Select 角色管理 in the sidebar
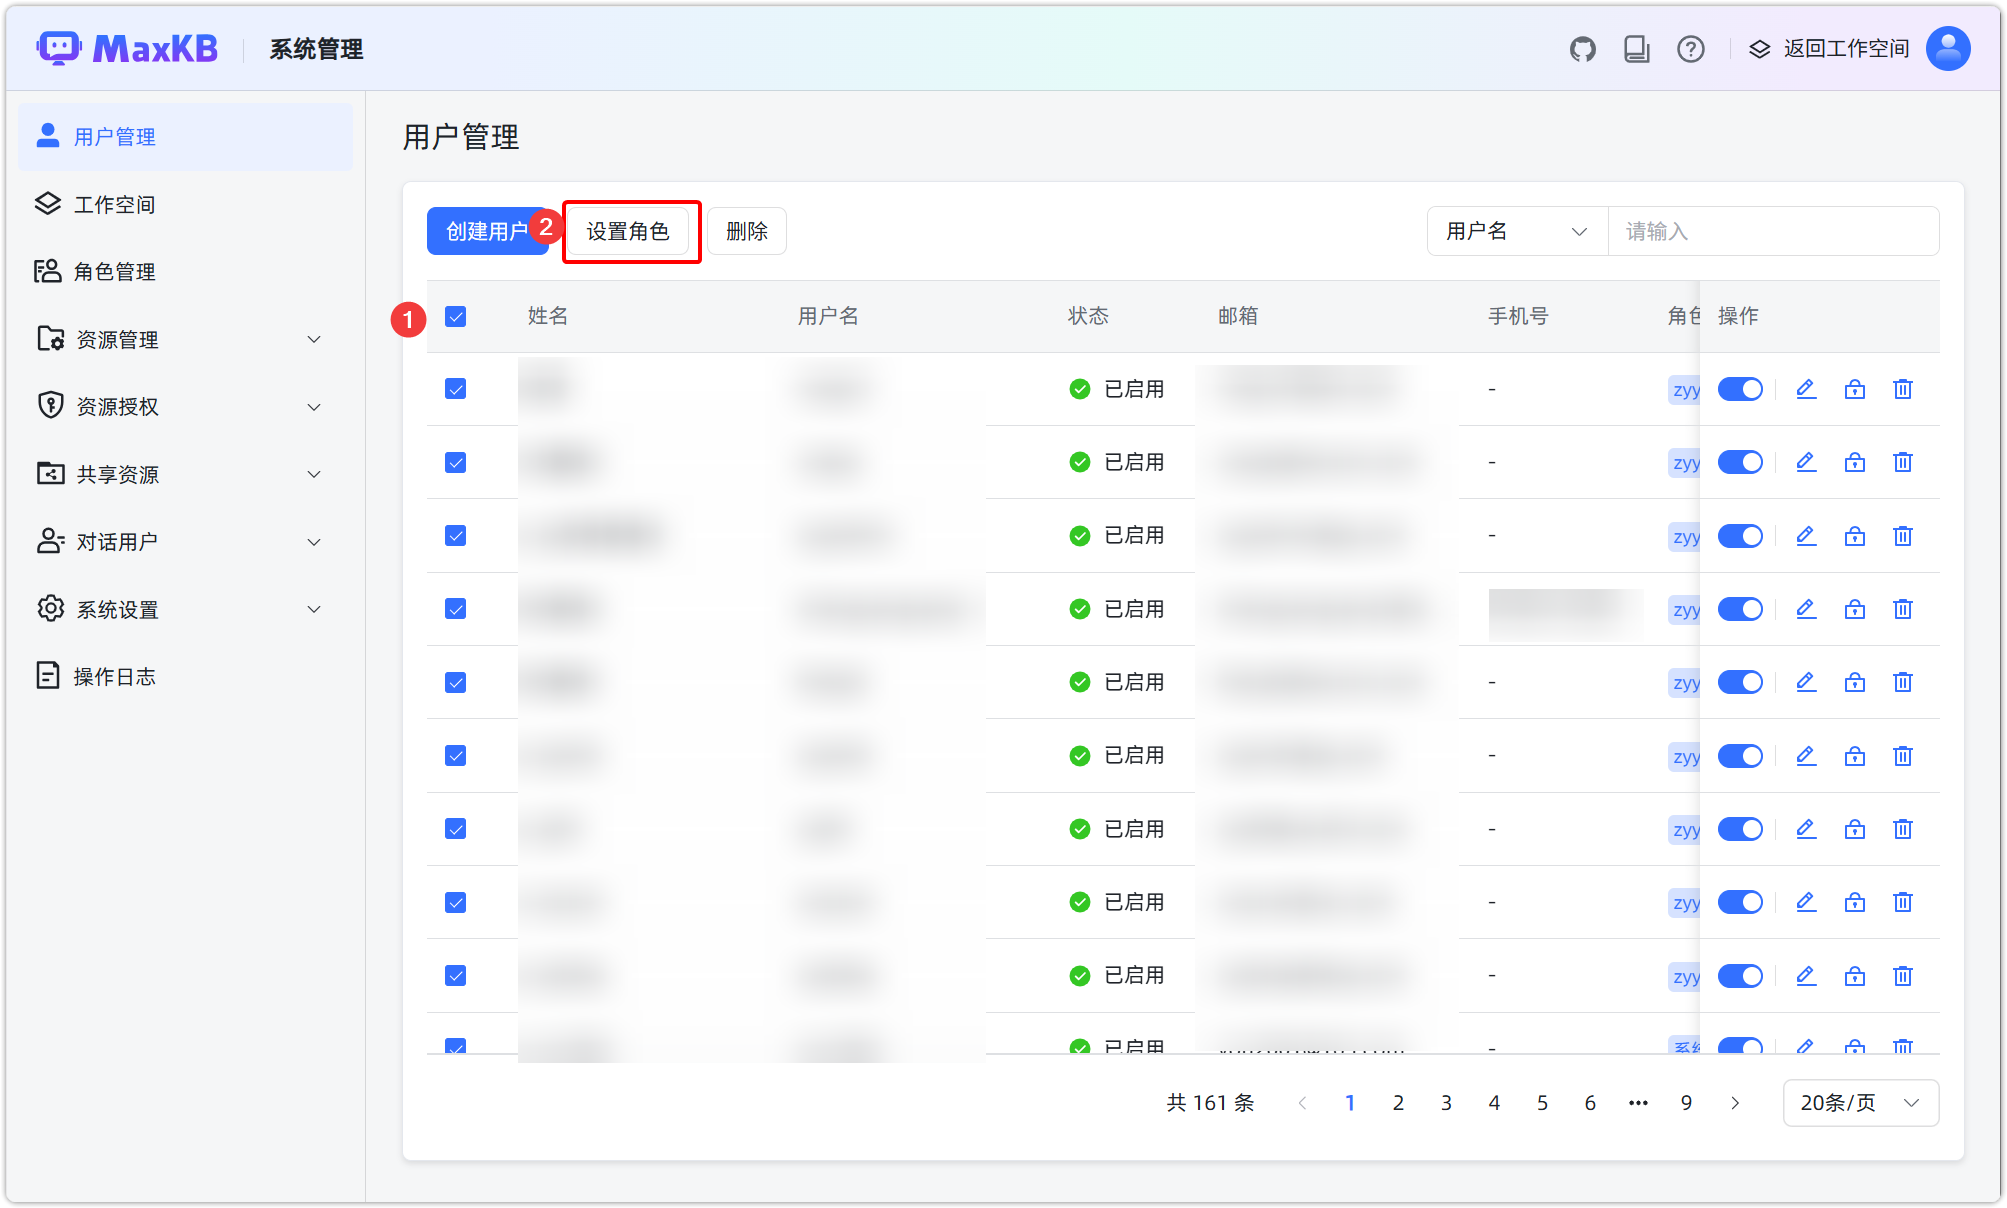This screenshot has width=2007, height=1208. (113, 271)
